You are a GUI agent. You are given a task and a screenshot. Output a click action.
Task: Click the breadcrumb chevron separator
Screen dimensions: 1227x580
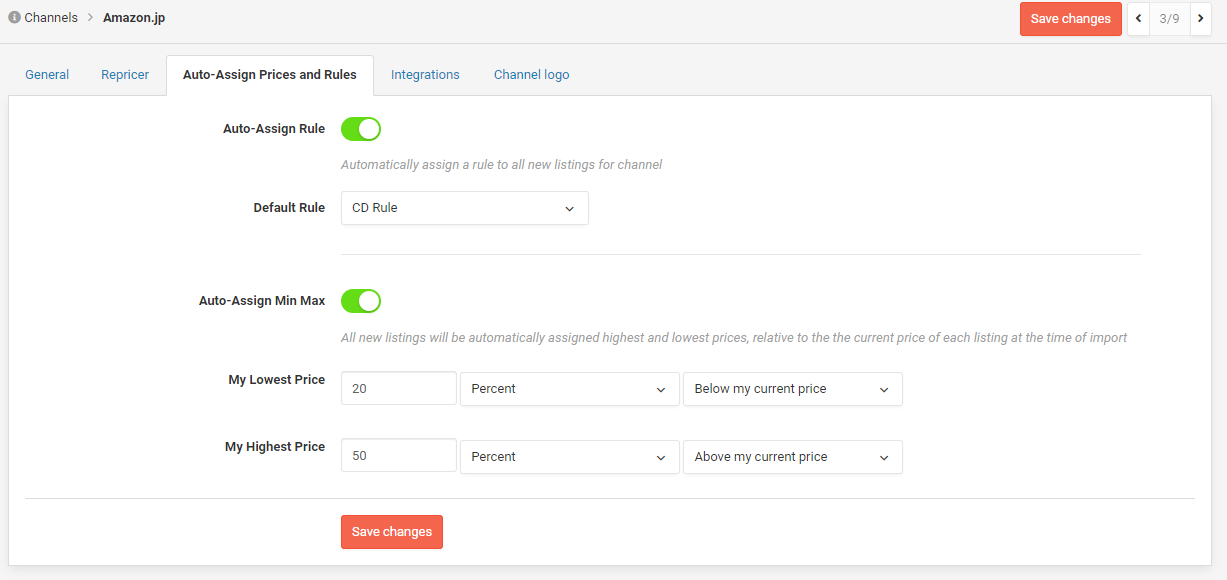tap(90, 18)
